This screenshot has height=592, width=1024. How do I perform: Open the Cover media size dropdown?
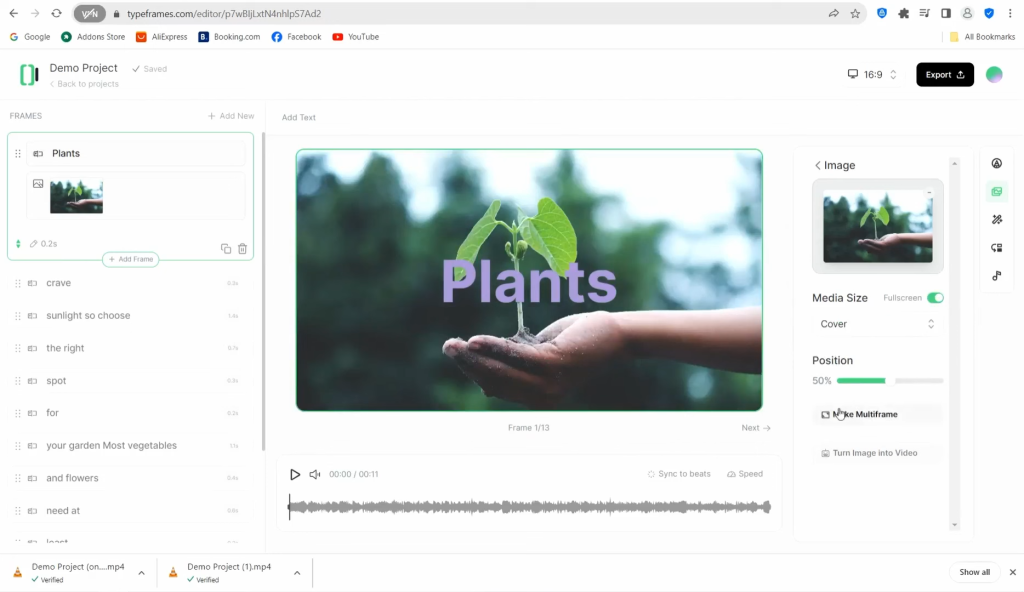[877, 324]
